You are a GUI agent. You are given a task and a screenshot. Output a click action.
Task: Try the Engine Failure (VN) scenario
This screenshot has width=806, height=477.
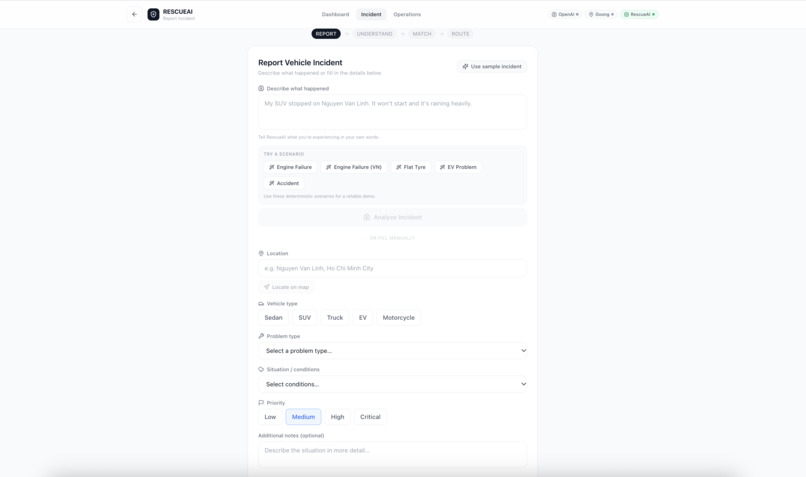point(354,167)
